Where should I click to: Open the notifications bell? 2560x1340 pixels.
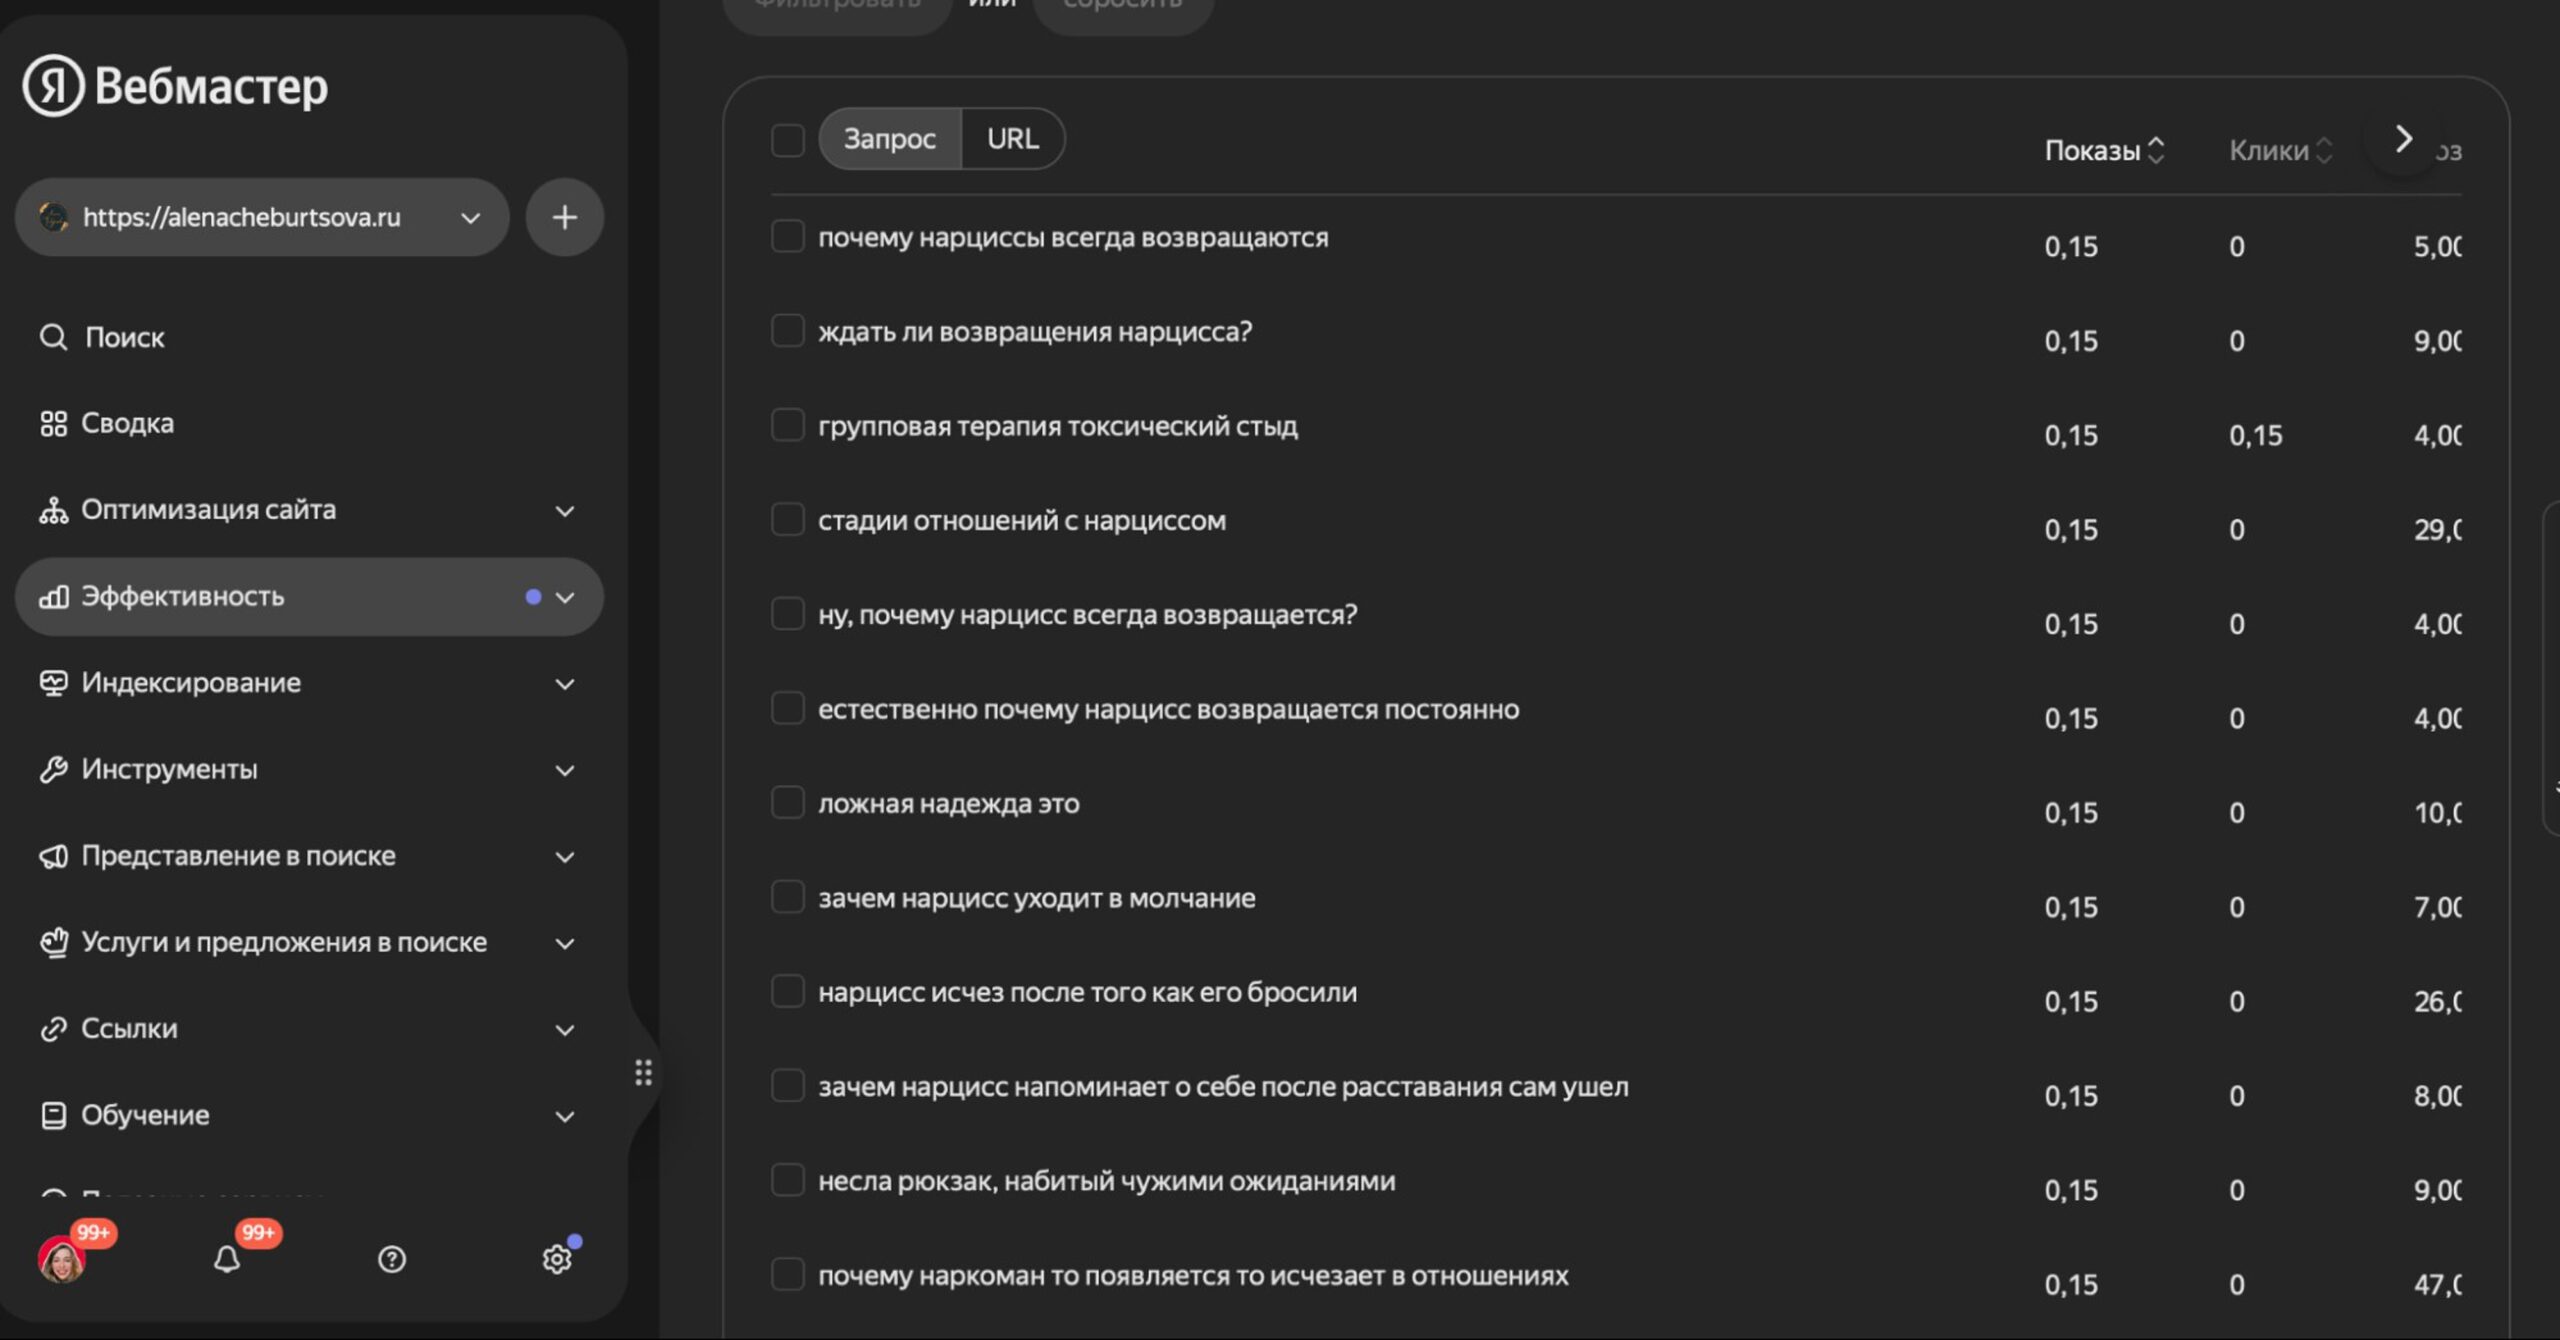click(x=227, y=1259)
